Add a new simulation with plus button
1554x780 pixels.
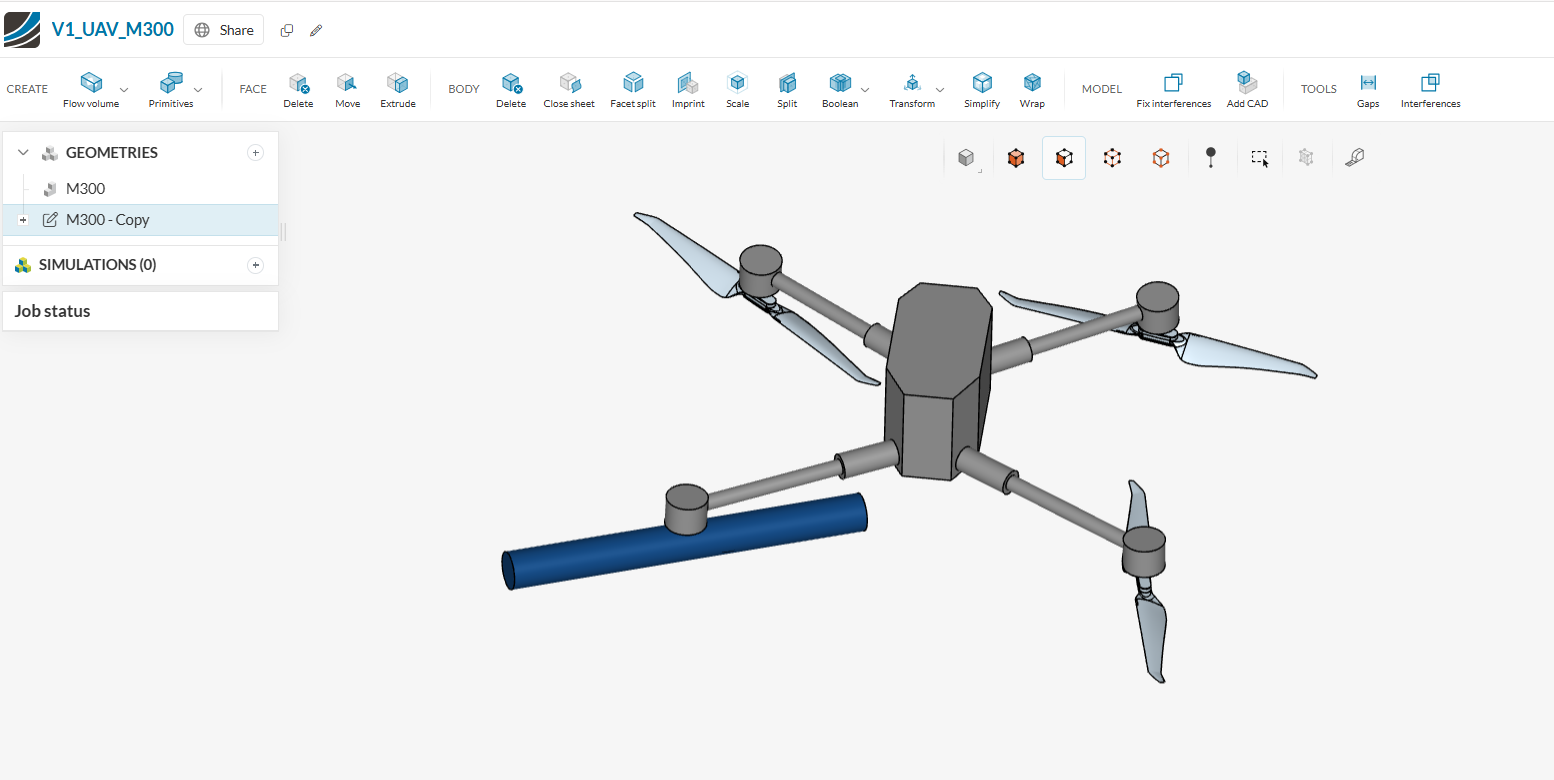point(255,265)
